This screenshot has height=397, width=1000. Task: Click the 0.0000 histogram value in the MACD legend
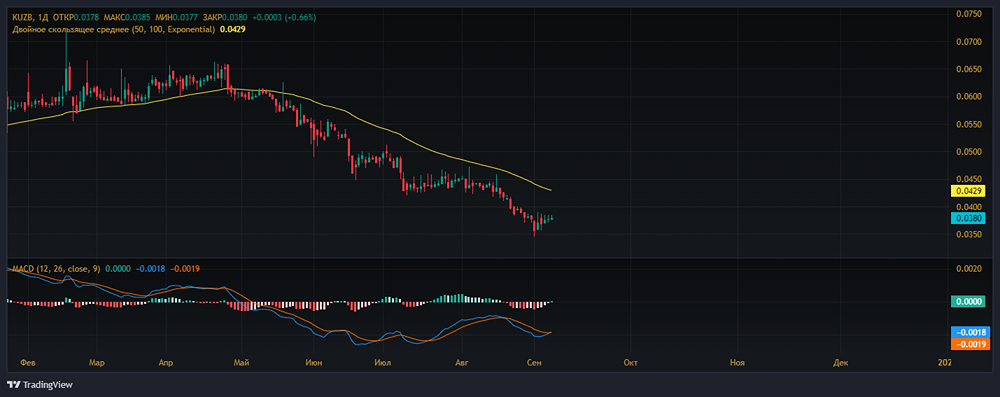tap(117, 268)
